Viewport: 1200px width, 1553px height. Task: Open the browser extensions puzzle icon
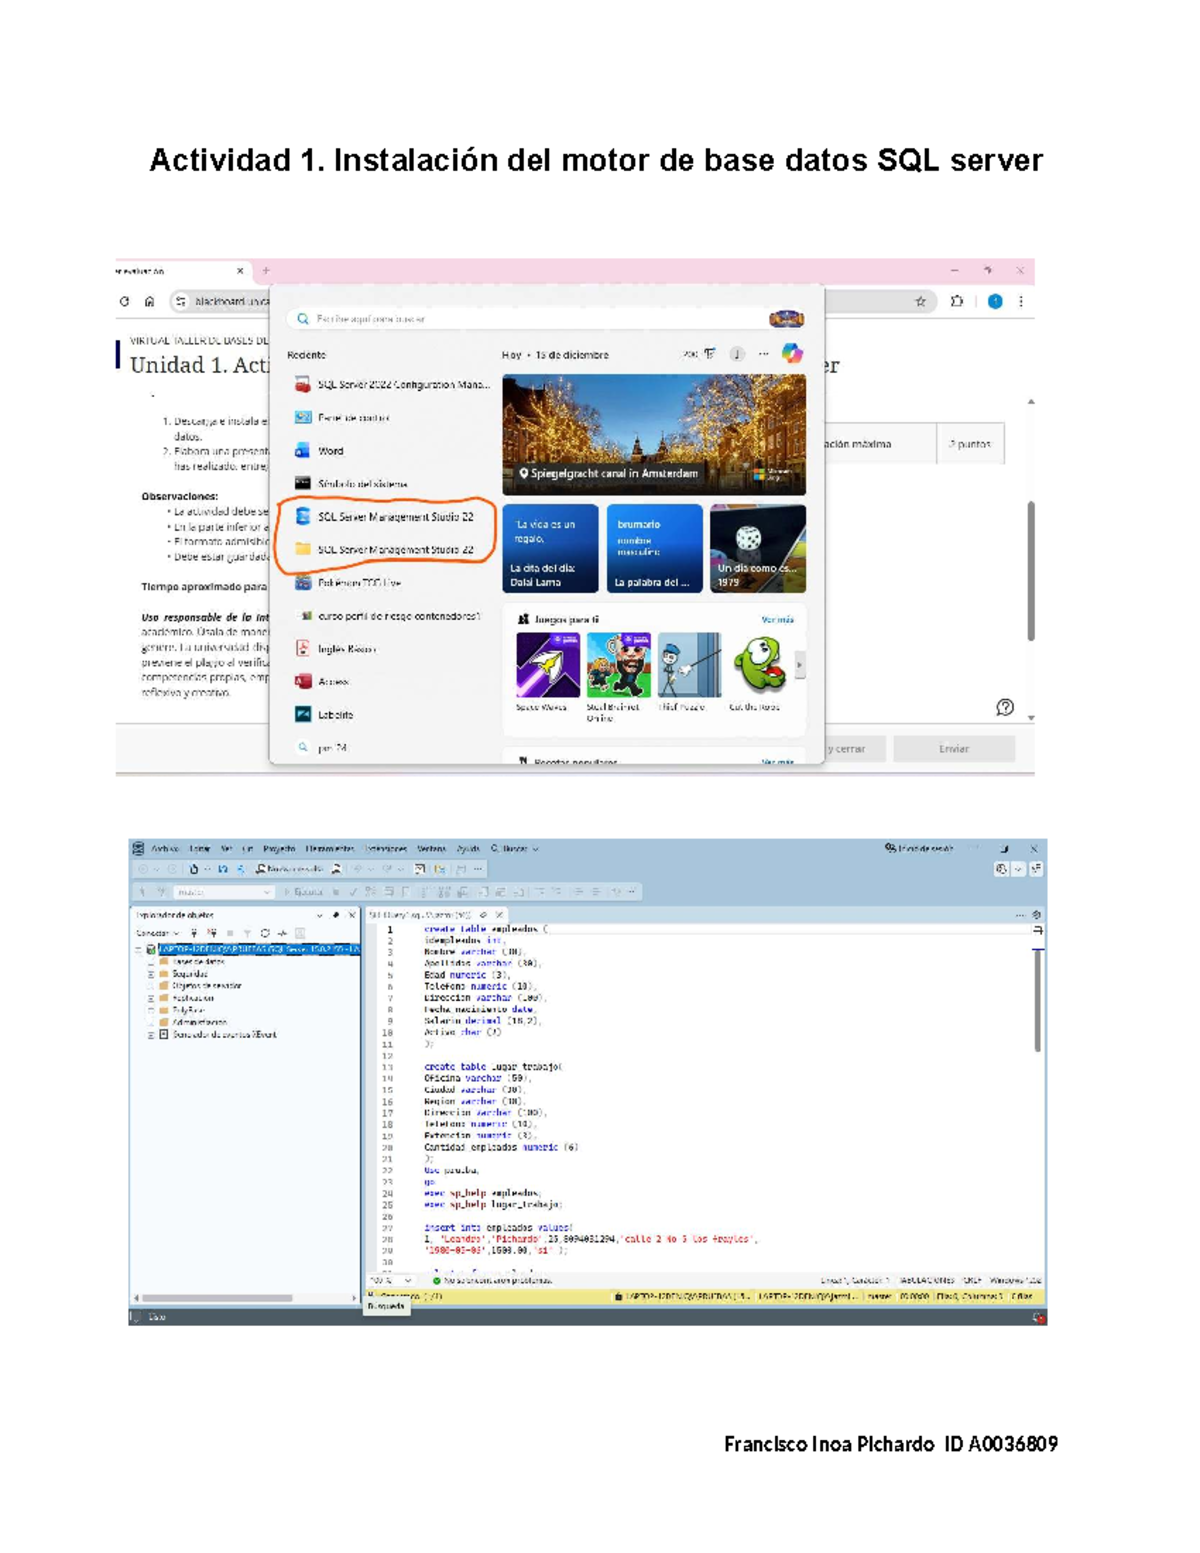957,301
